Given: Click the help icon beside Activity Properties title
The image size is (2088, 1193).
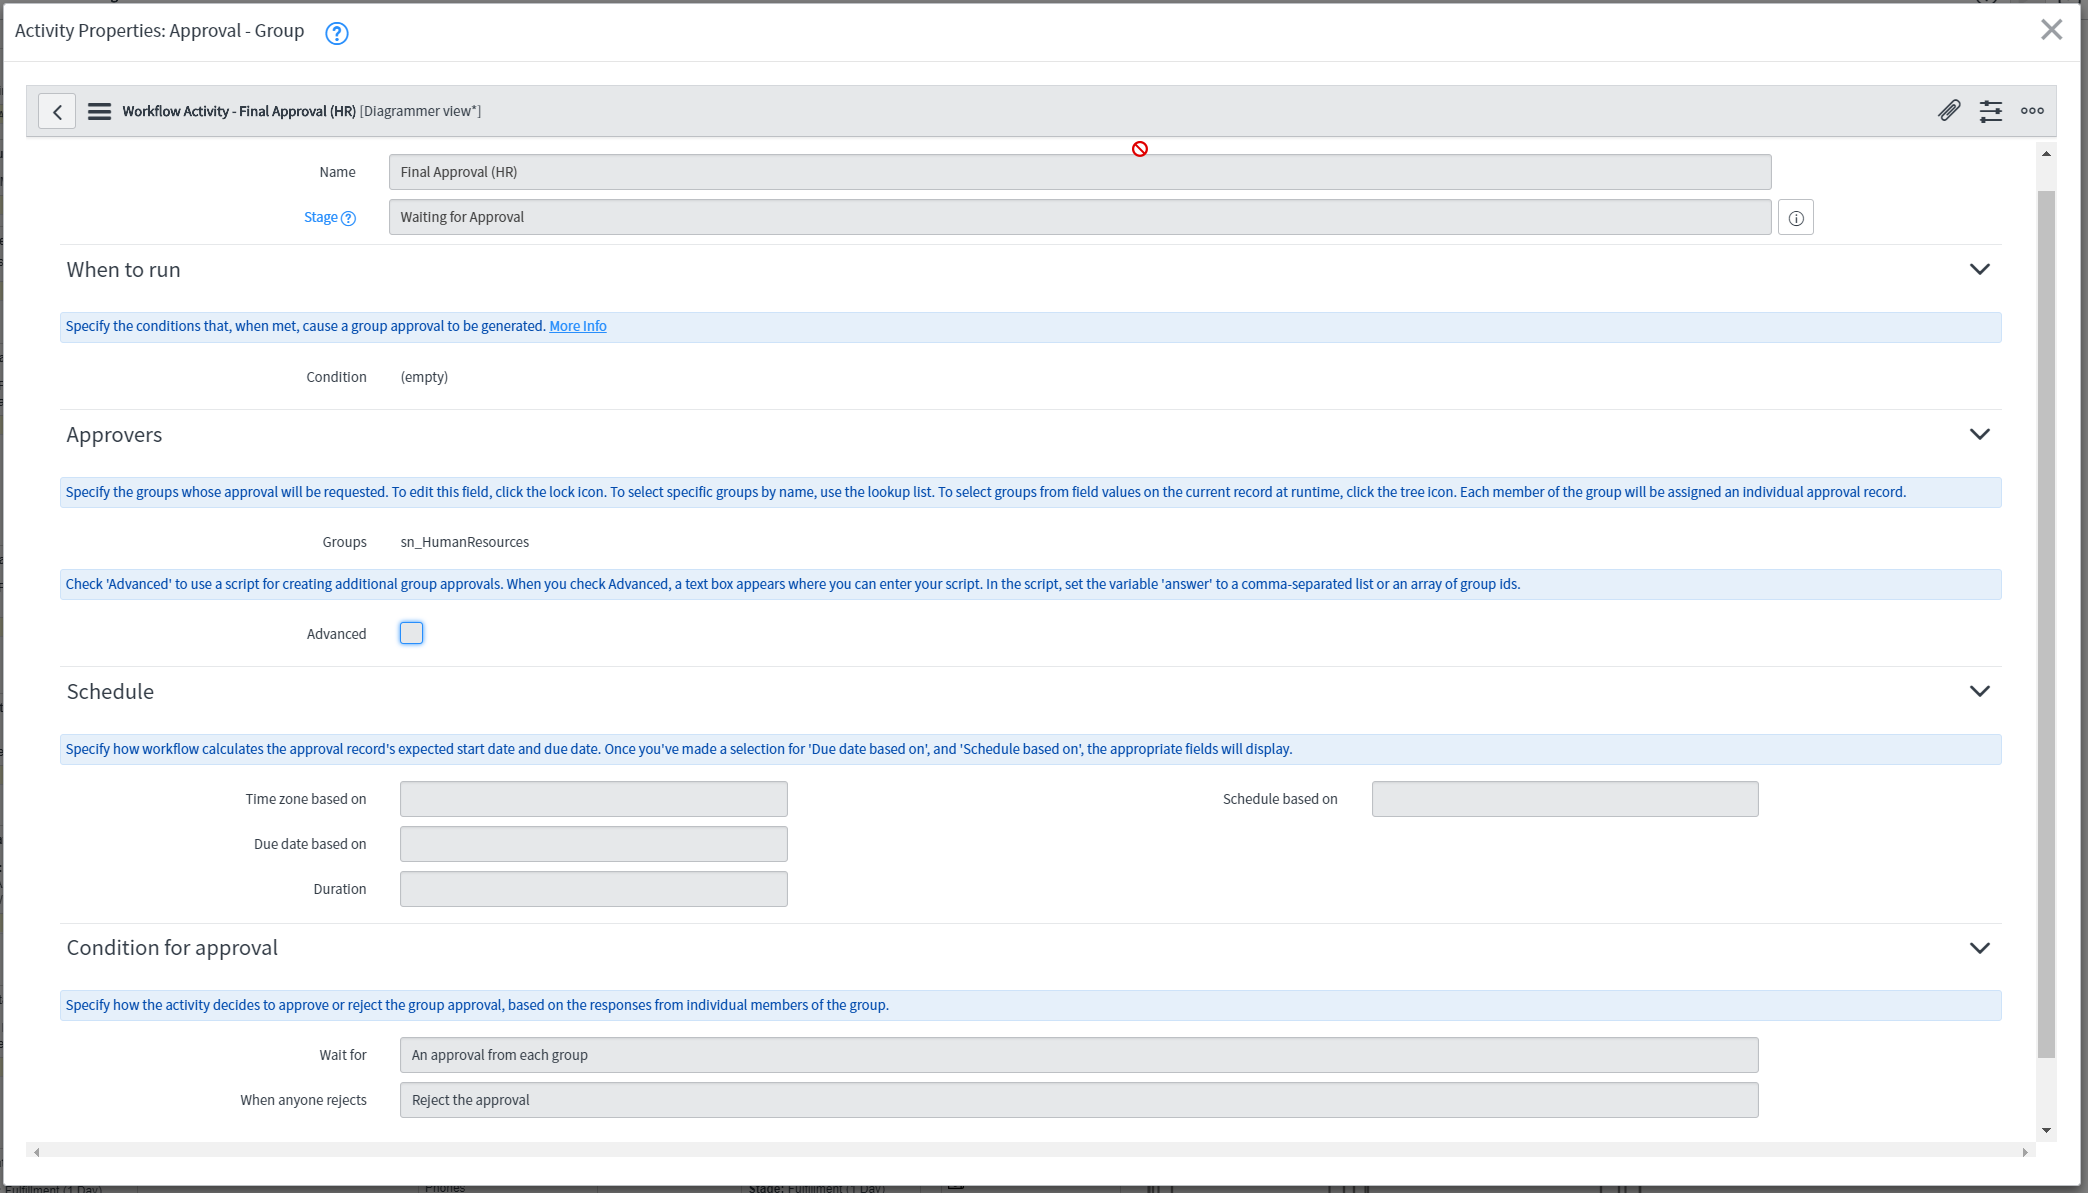Looking at the screenshot, I should pos(336,33).
